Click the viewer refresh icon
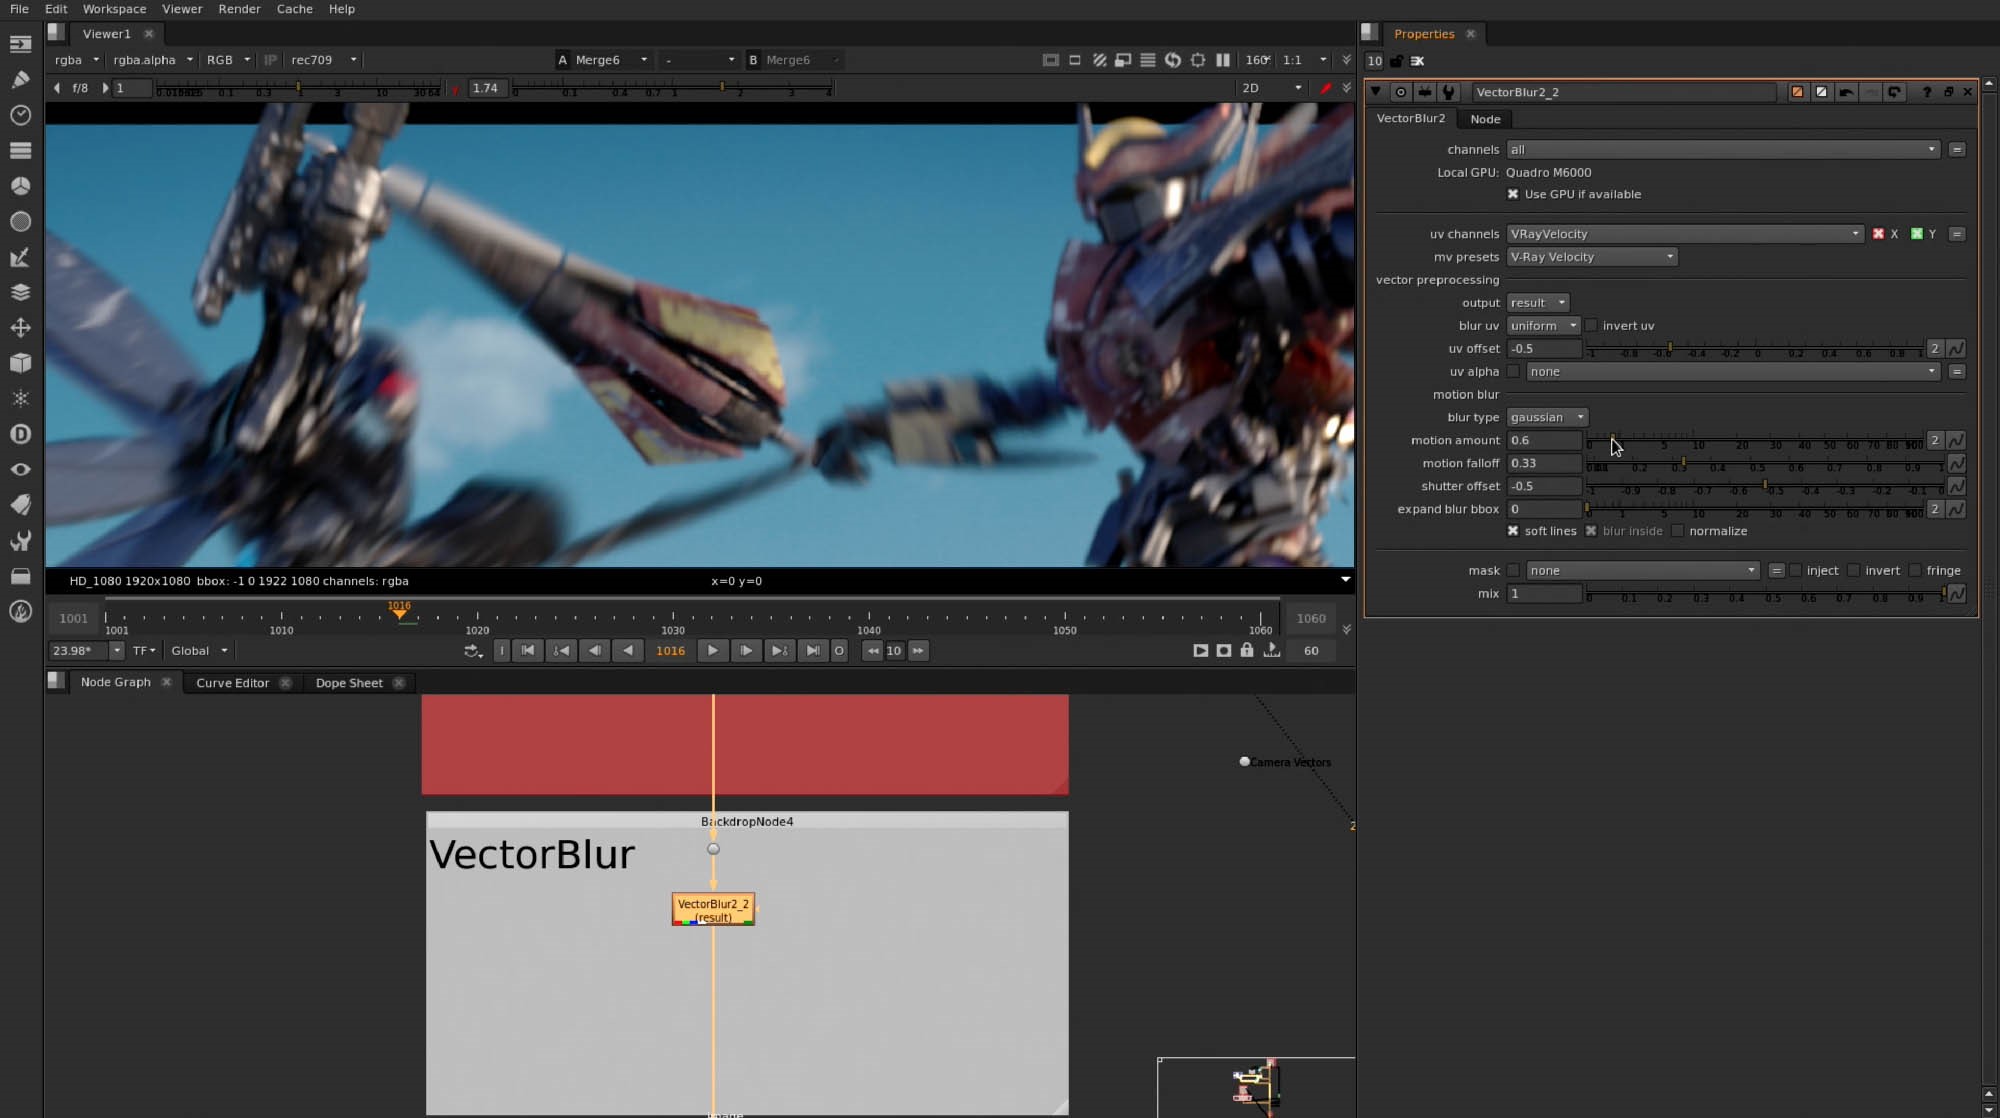Image resolution: width=2000 pixels, height=1118 pixels. point(1173,60)
